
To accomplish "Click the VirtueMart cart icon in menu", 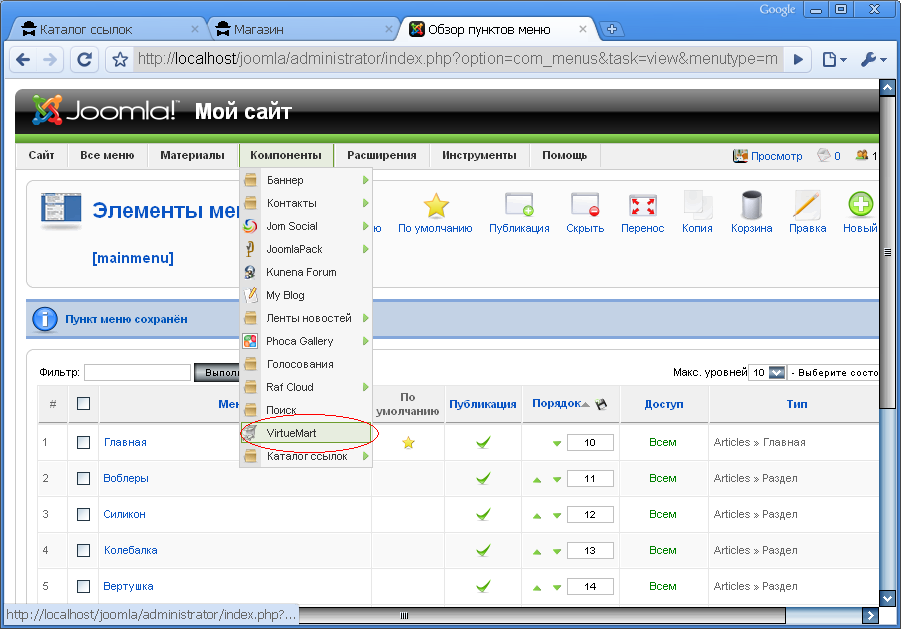I will (x=250, y=433).
